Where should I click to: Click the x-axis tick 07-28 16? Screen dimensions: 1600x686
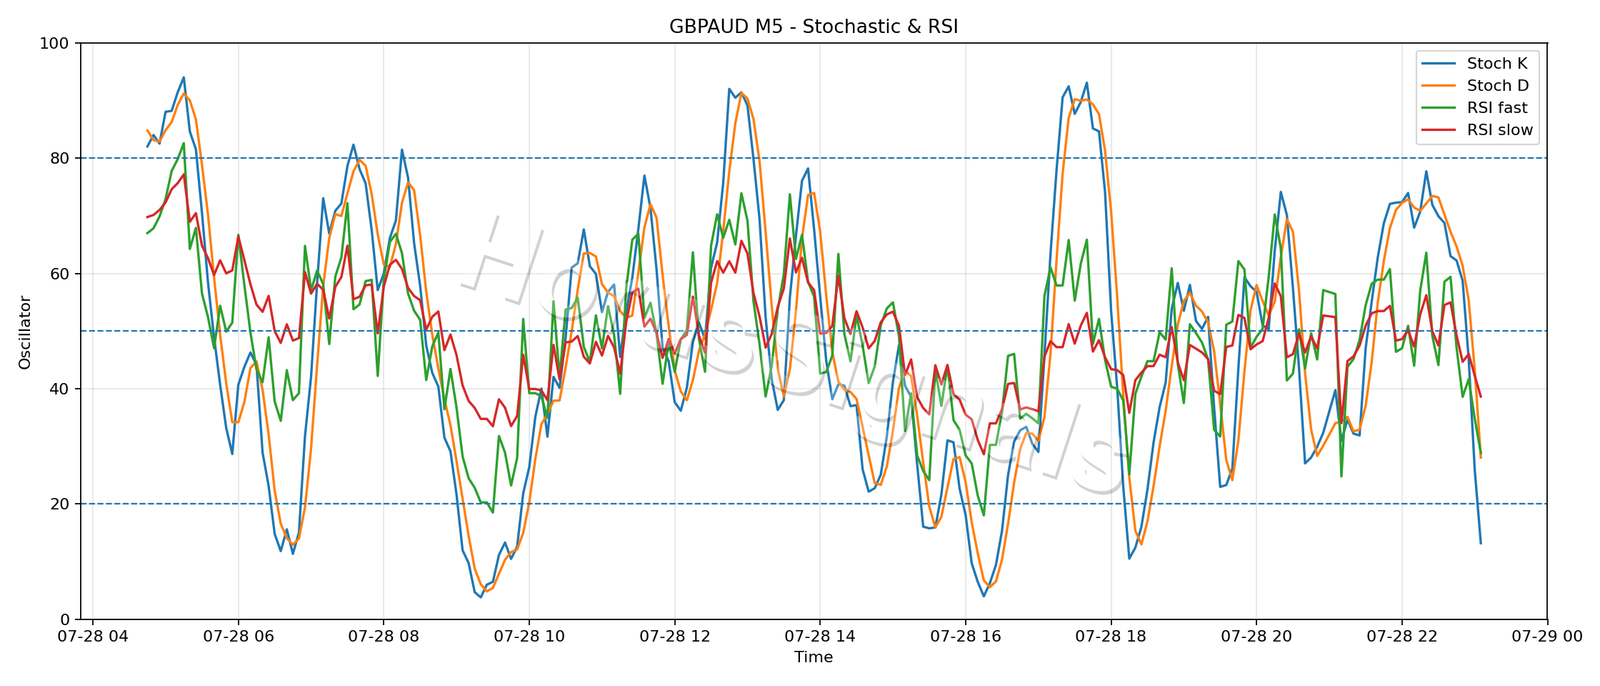[x=965, y=636]
